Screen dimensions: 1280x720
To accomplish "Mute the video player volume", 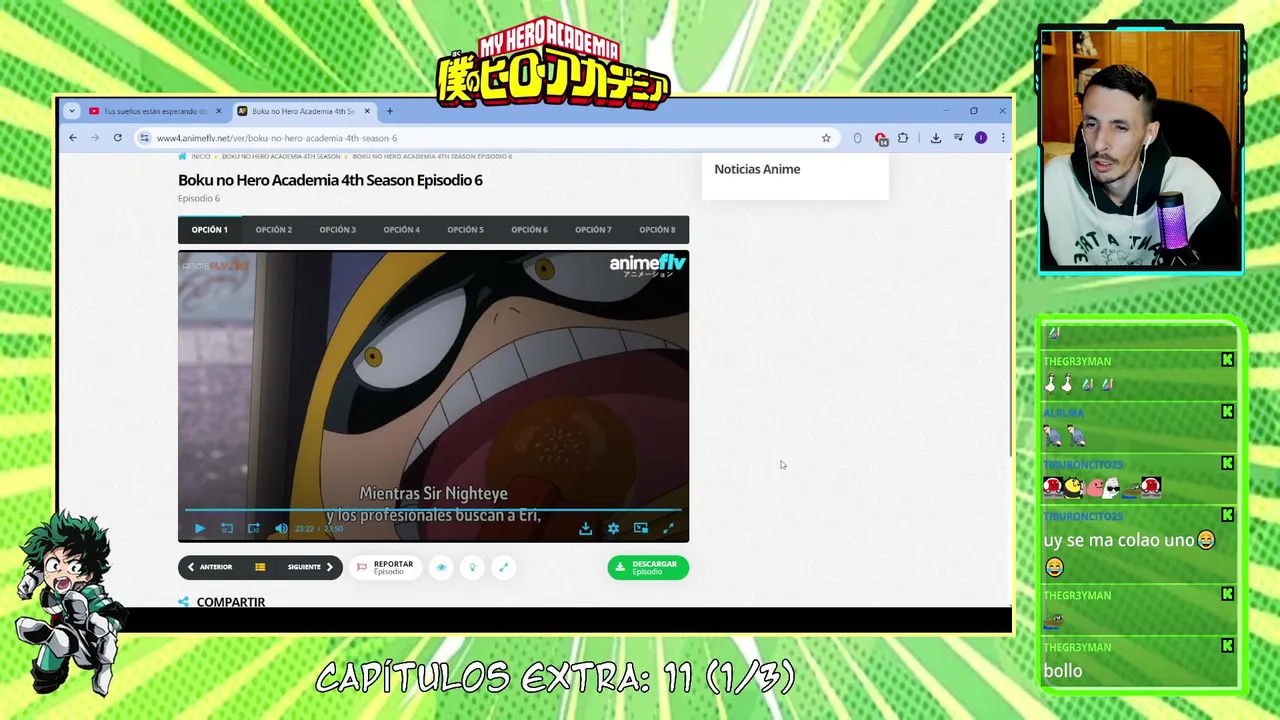I will tap(281, 528).
